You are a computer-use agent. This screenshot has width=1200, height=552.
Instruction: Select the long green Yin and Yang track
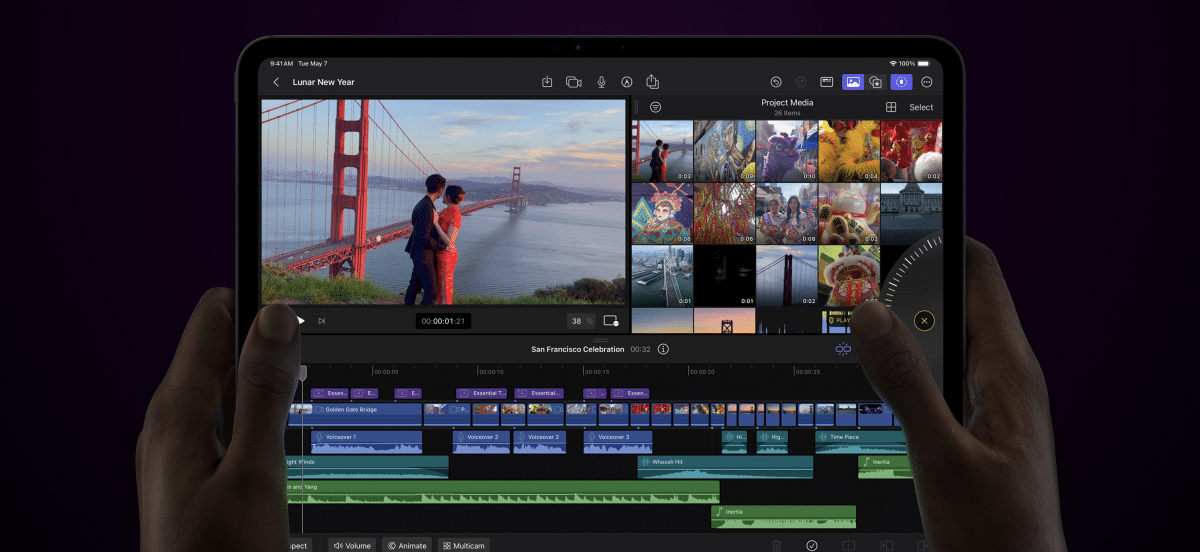502,491
